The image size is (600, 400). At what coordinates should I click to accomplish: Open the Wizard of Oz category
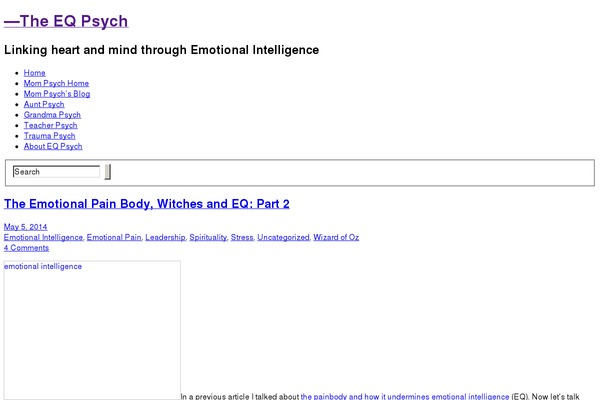[336, 237]
